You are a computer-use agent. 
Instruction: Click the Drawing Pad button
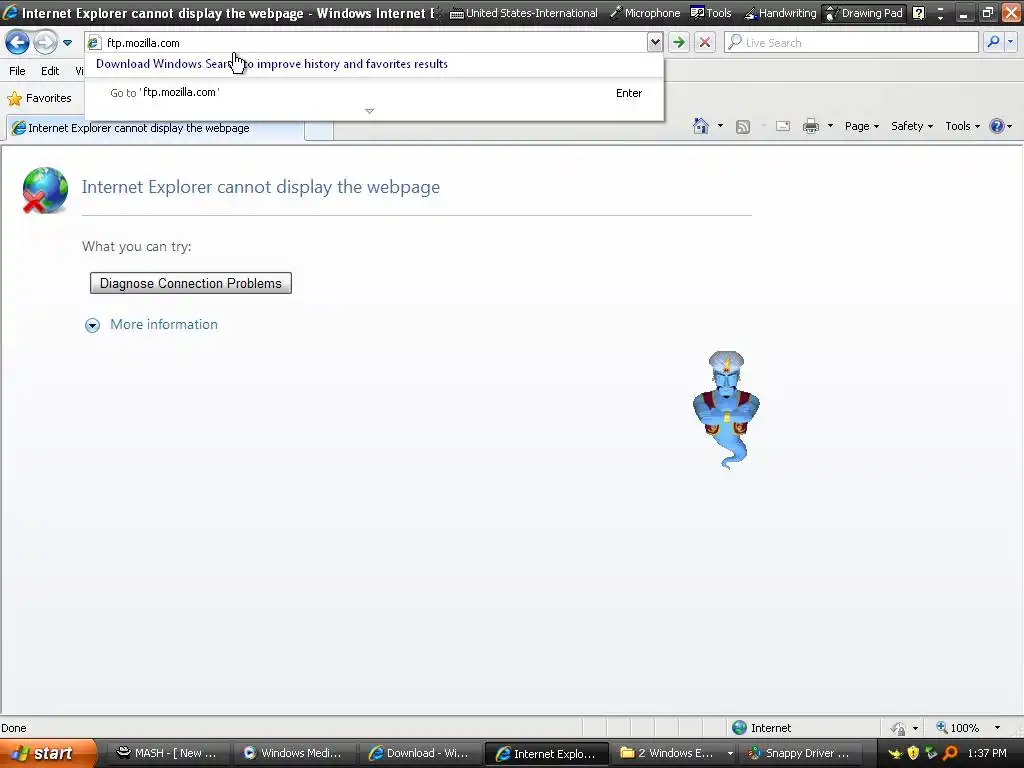point(864,13)
